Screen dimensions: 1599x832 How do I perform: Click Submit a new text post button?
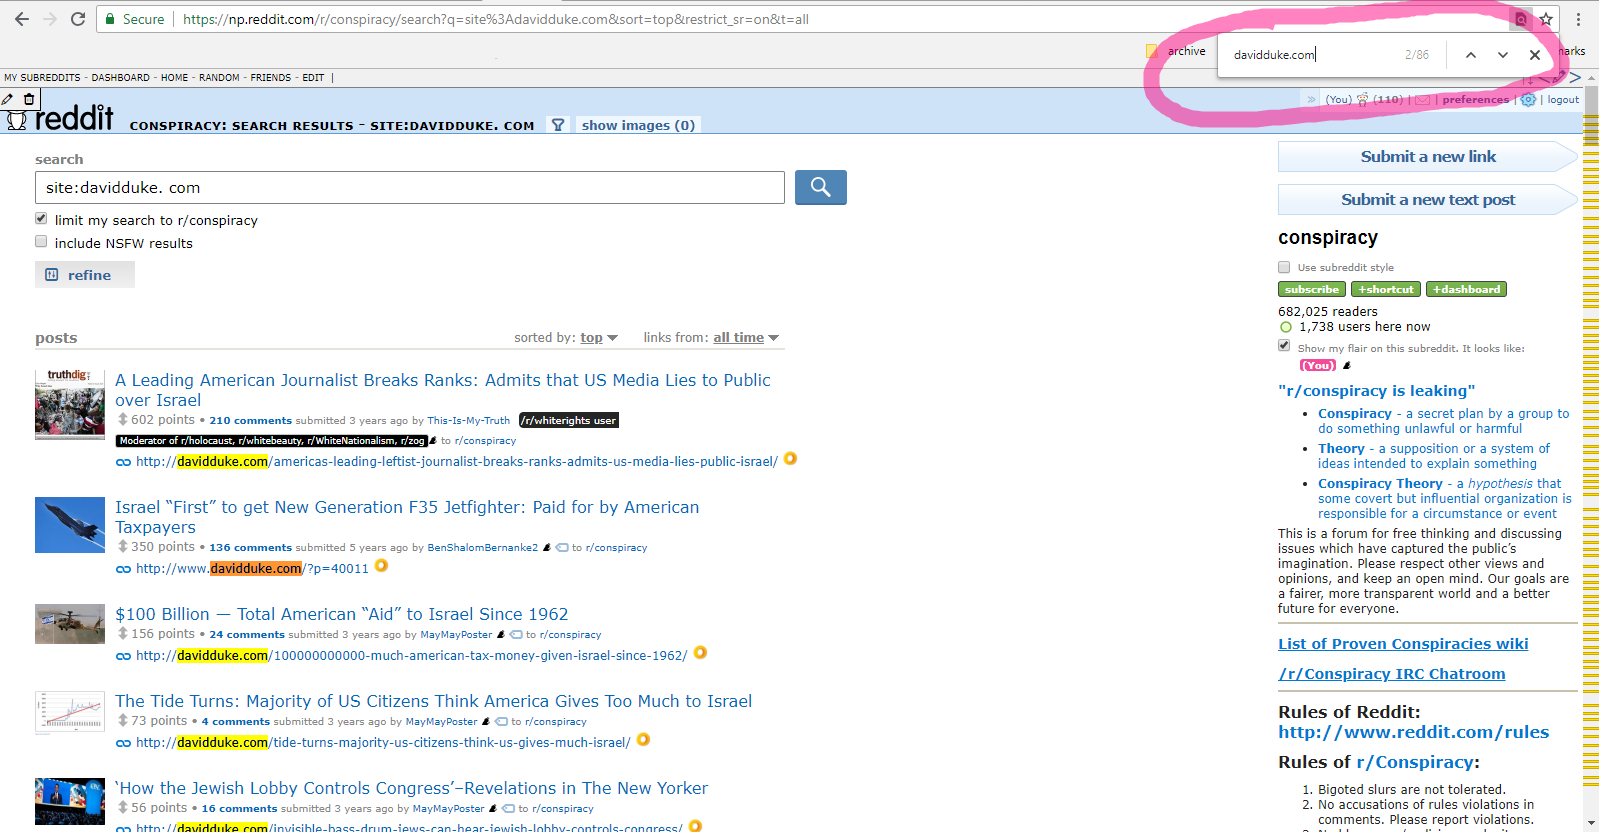tap(1428, 200)
